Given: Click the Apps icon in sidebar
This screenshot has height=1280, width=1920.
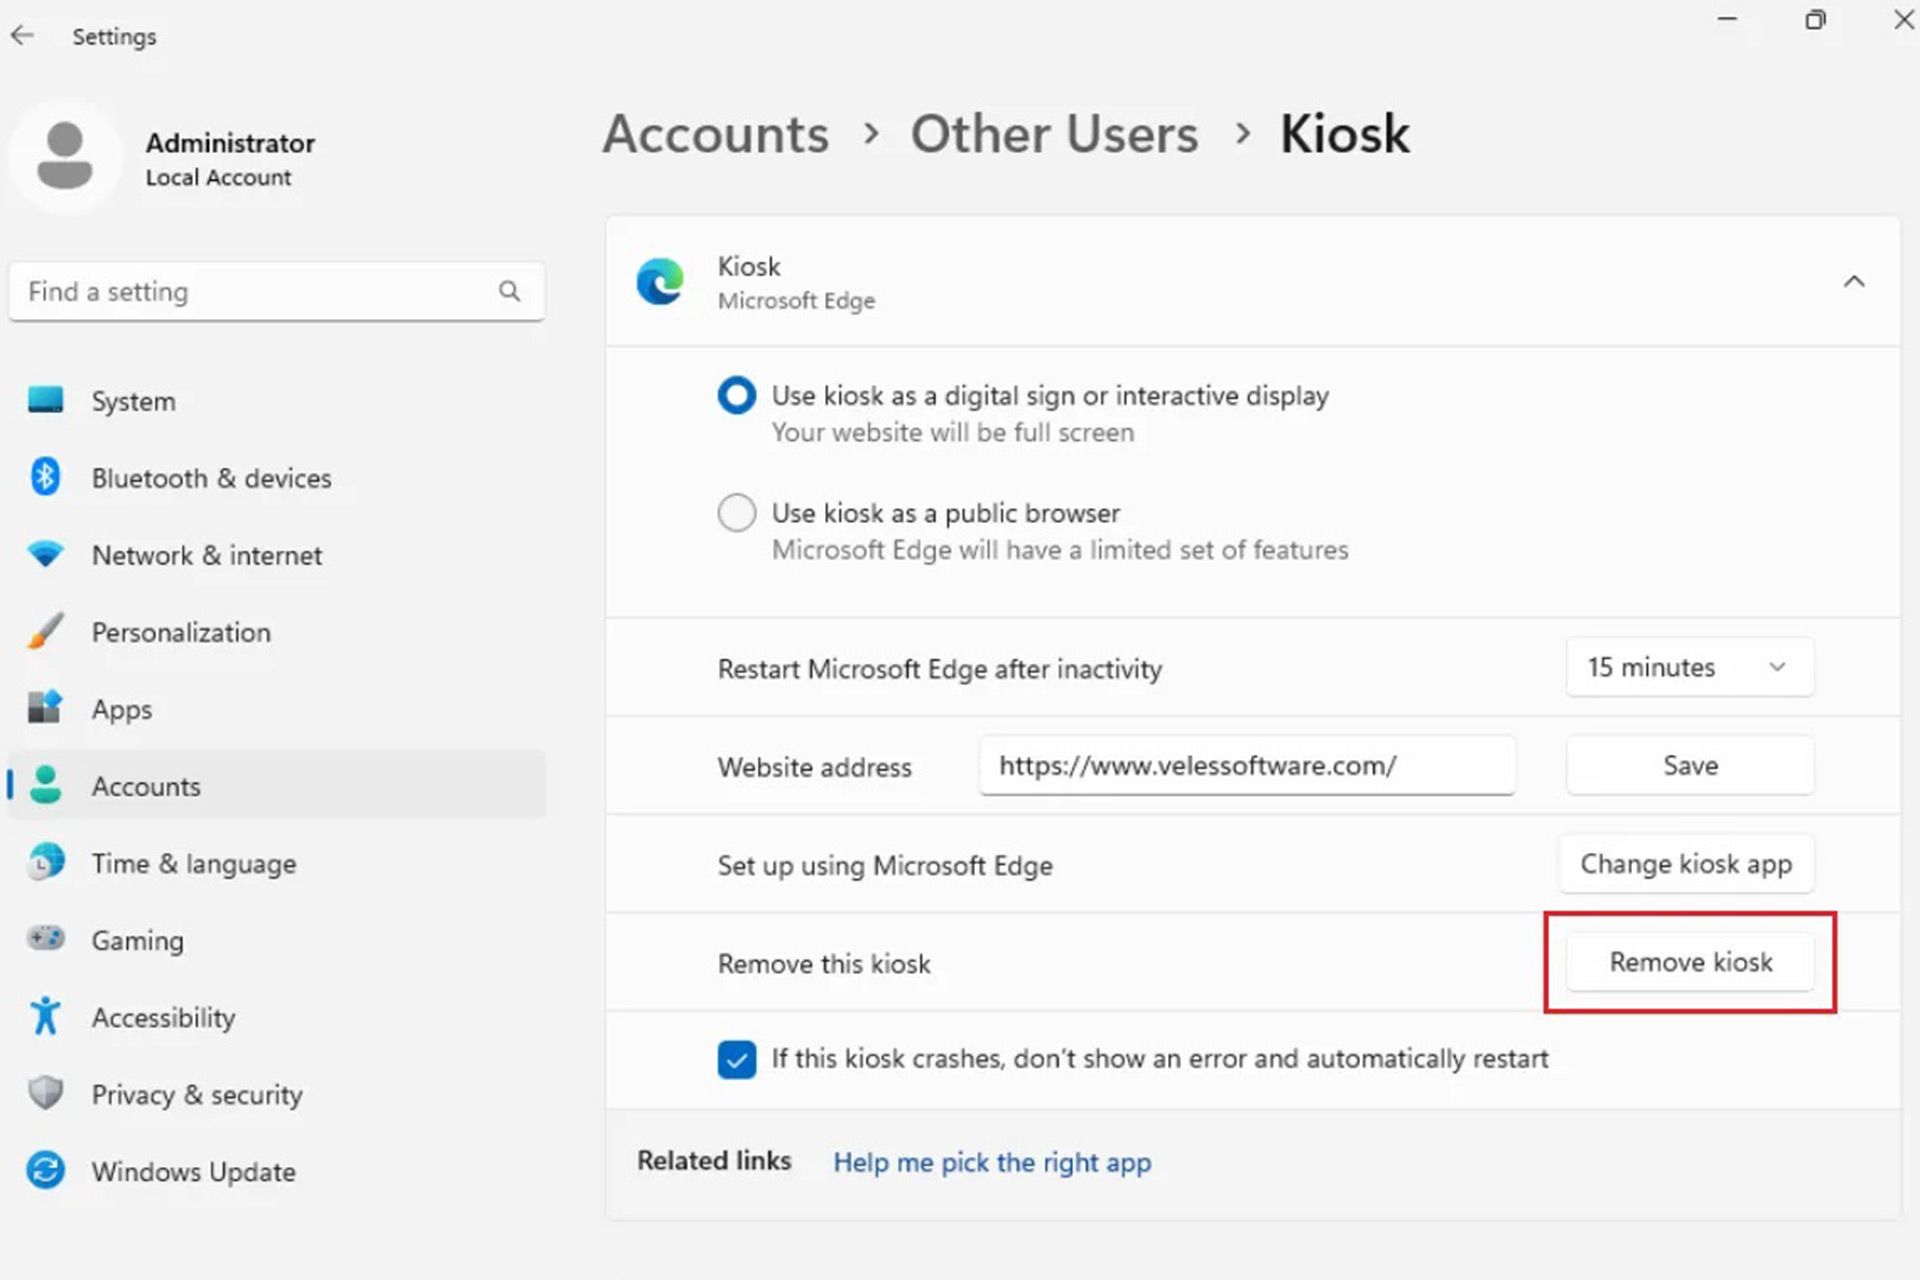Looking at the screenshot, I should pos(45,707).
